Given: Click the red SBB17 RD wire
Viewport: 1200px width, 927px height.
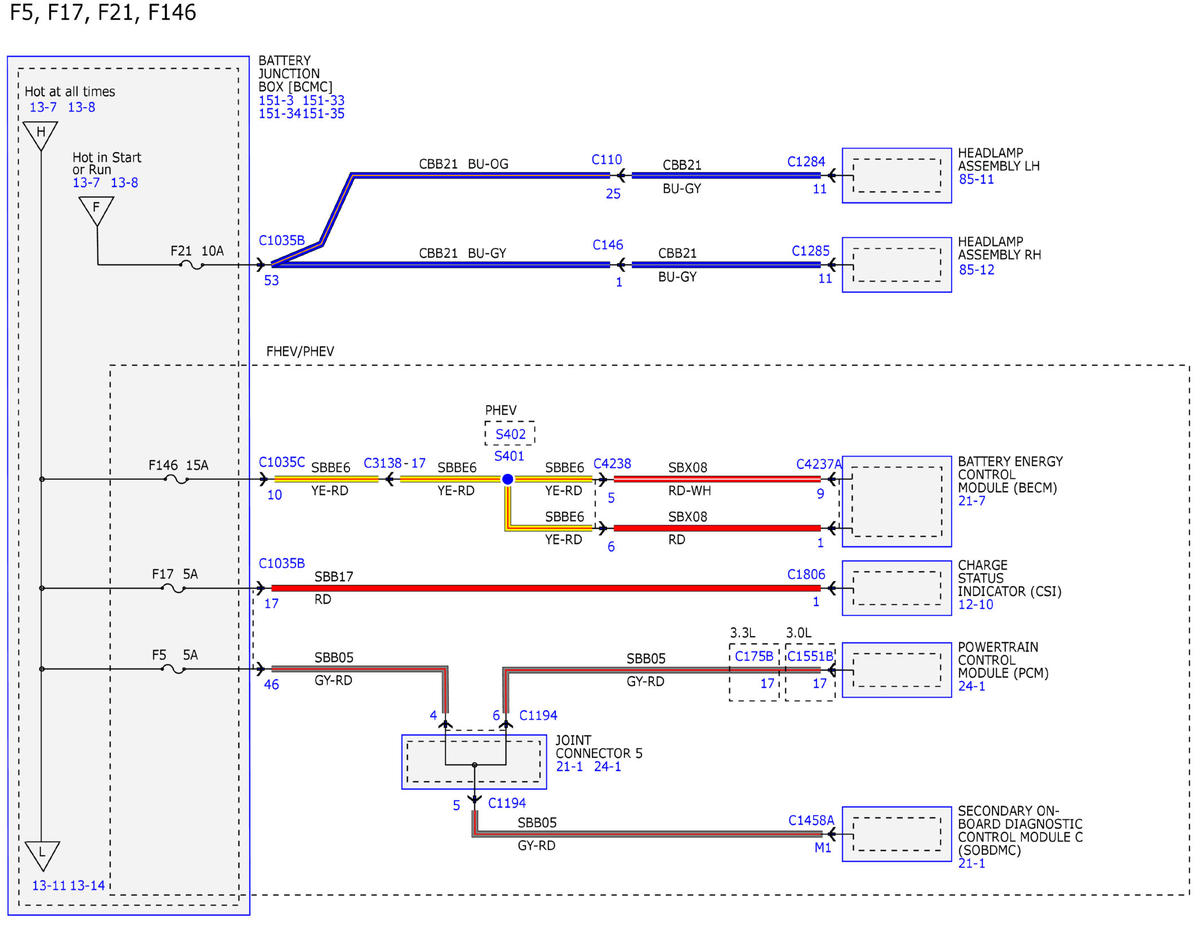Looking at the screenshot, I should [546, 589].
